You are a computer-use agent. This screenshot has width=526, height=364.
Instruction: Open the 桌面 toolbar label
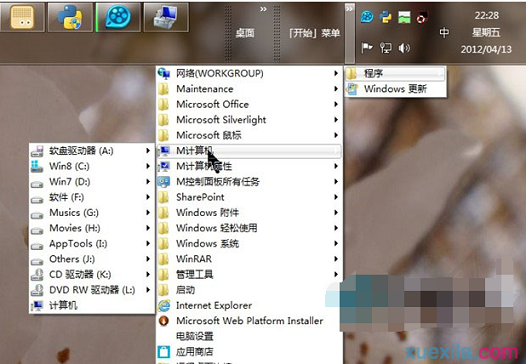245,33
